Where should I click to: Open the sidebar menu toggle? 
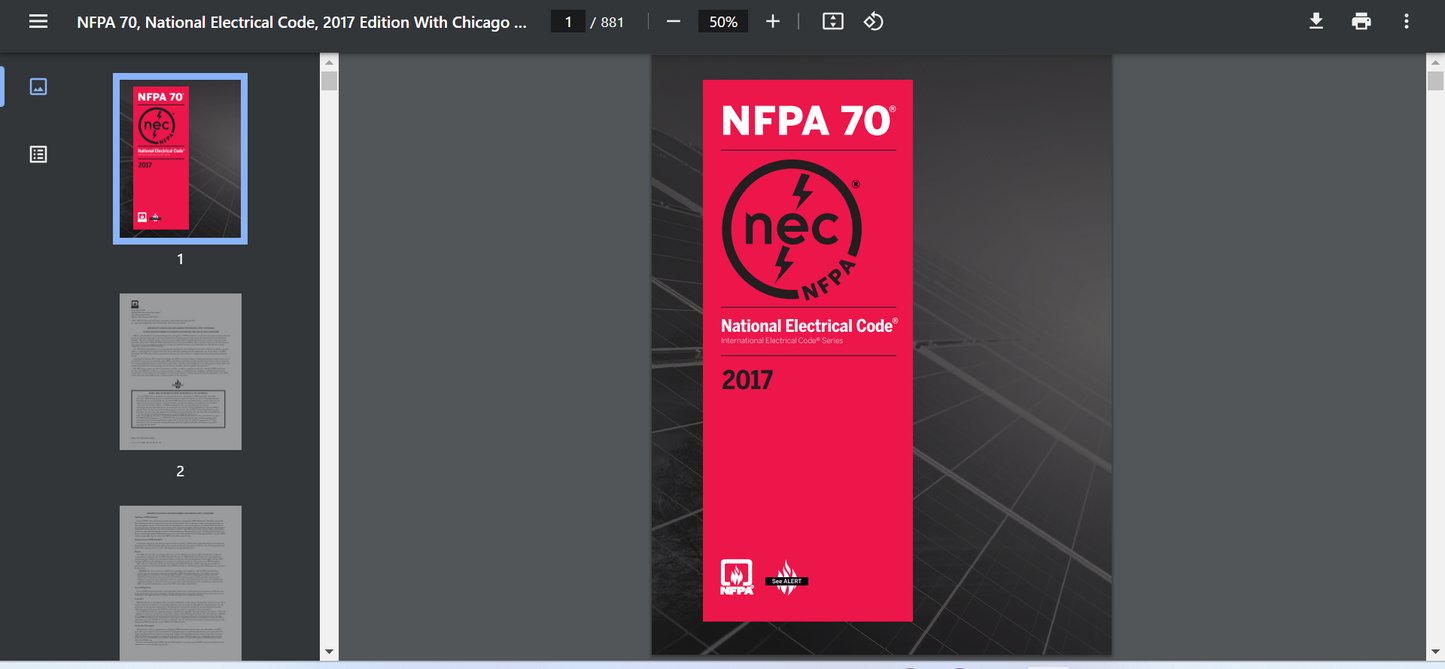tap(38, 20)
